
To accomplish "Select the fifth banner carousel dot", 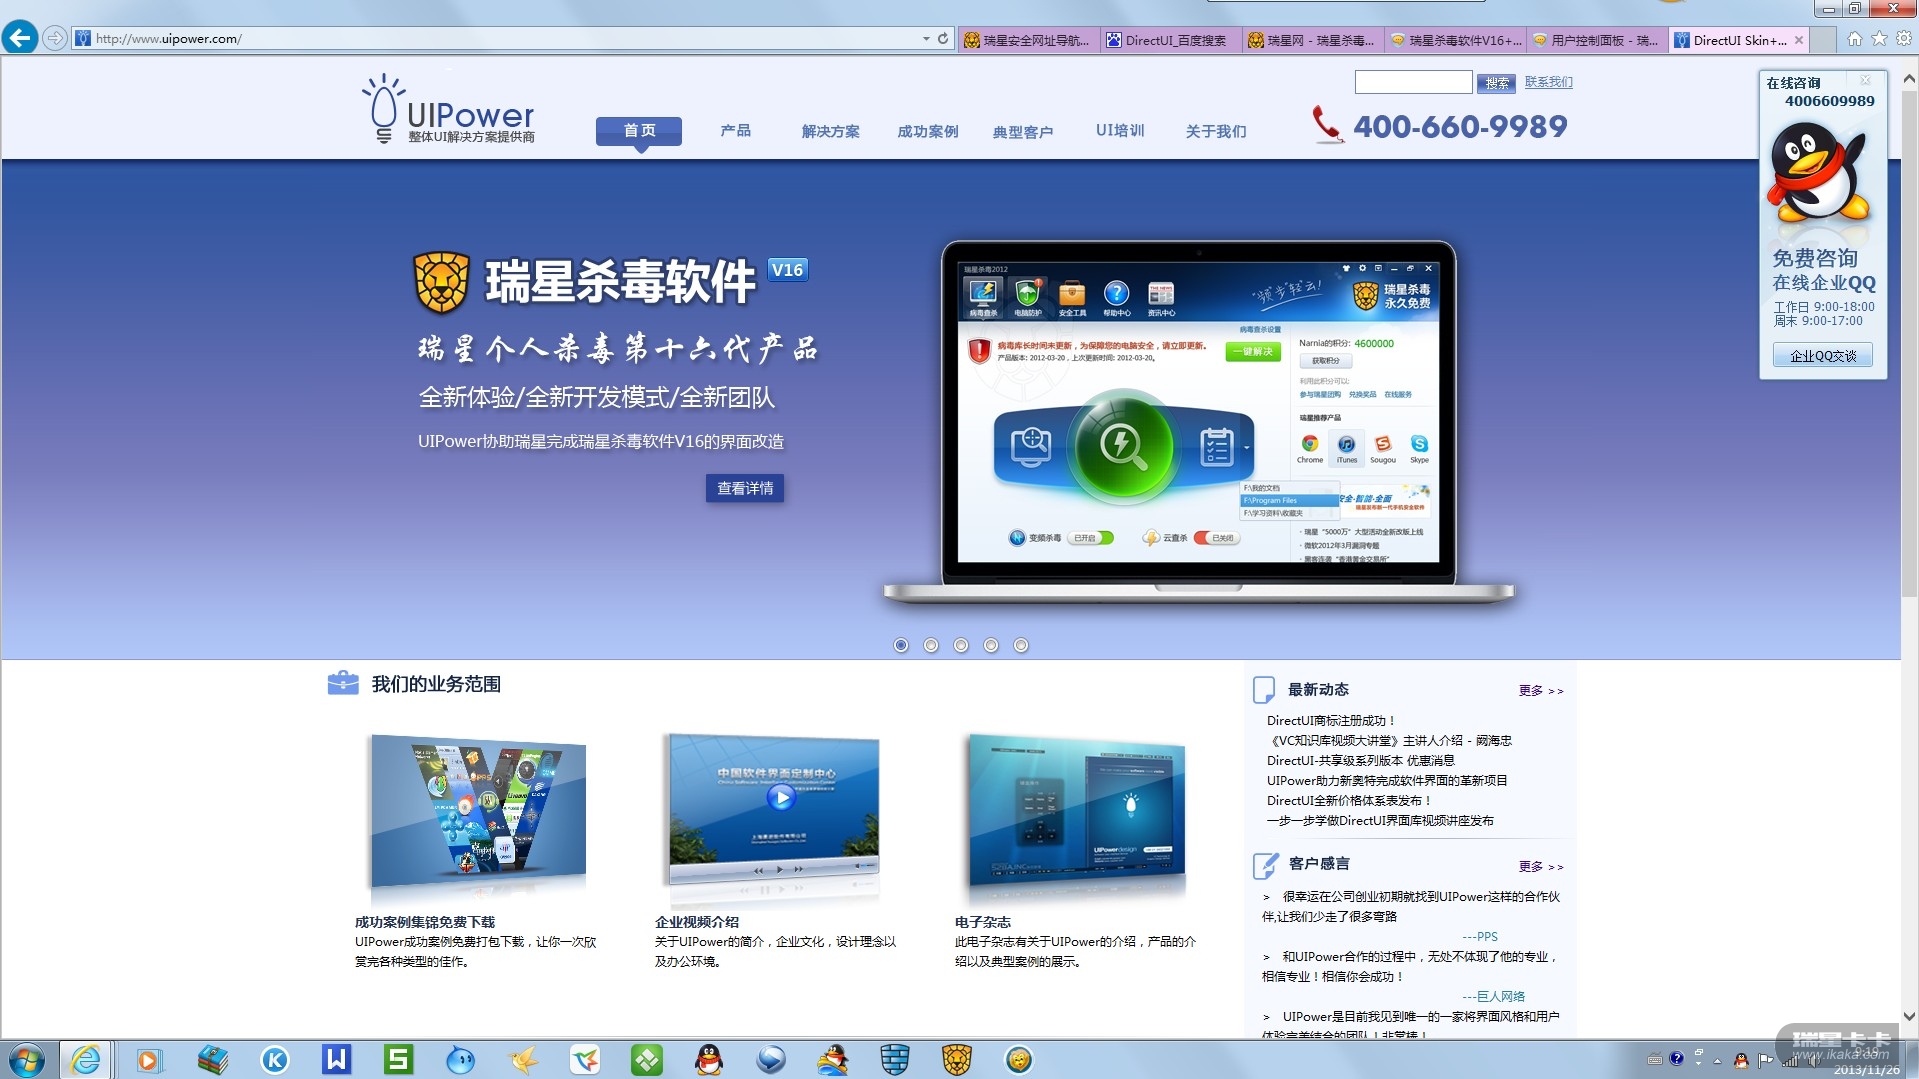I will [x=1021, y=645].
